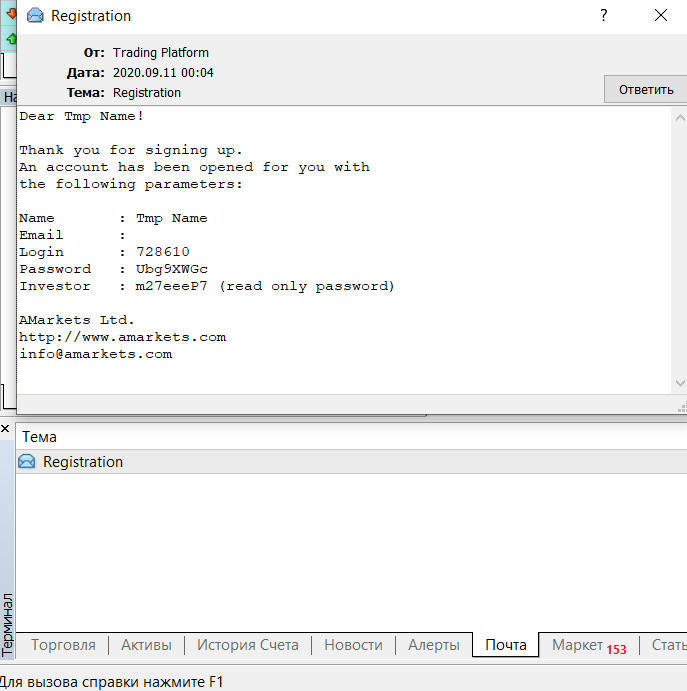Image resolution: width=687 pixels, height=691 pixels.
Task: Click the resize grip of the message window
Action: 682,407
